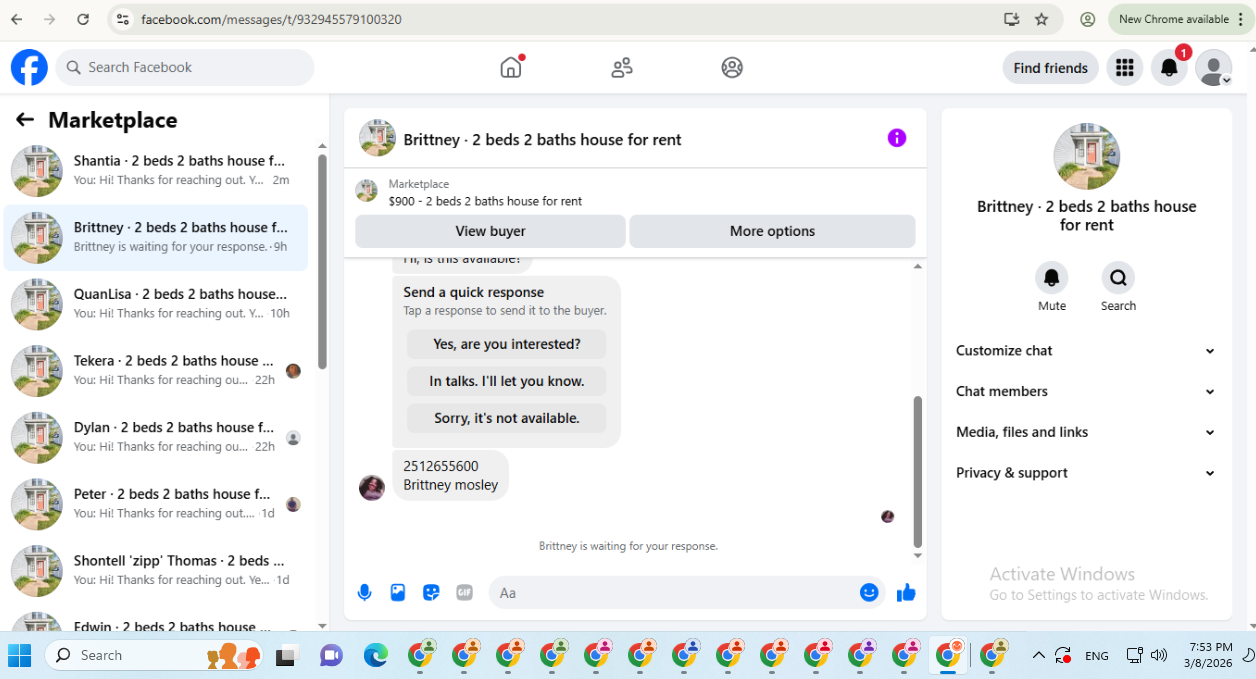Click View buyer button
The height and width of the screenshot is (679, 1256).
point(490,231)
